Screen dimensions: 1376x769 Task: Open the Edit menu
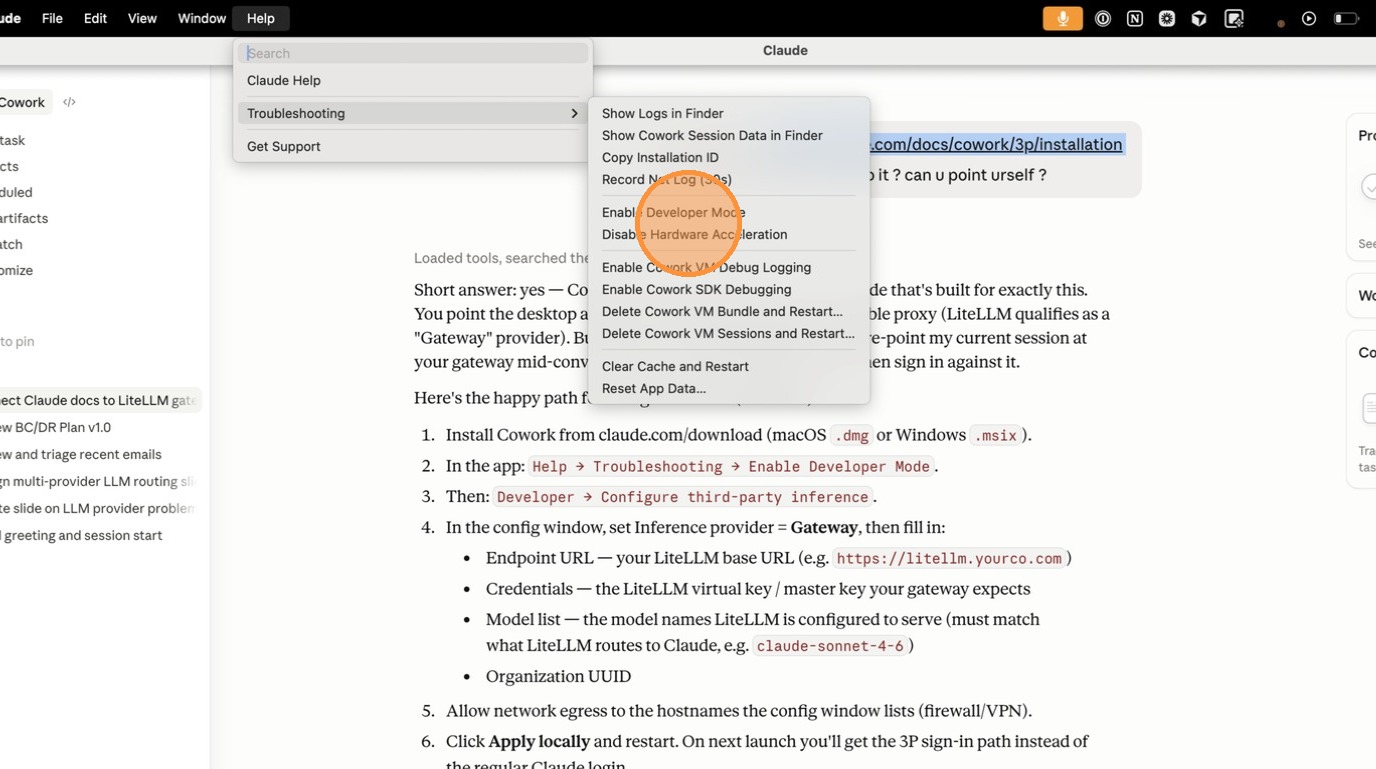pyautogui.click(x=95, y=18)
